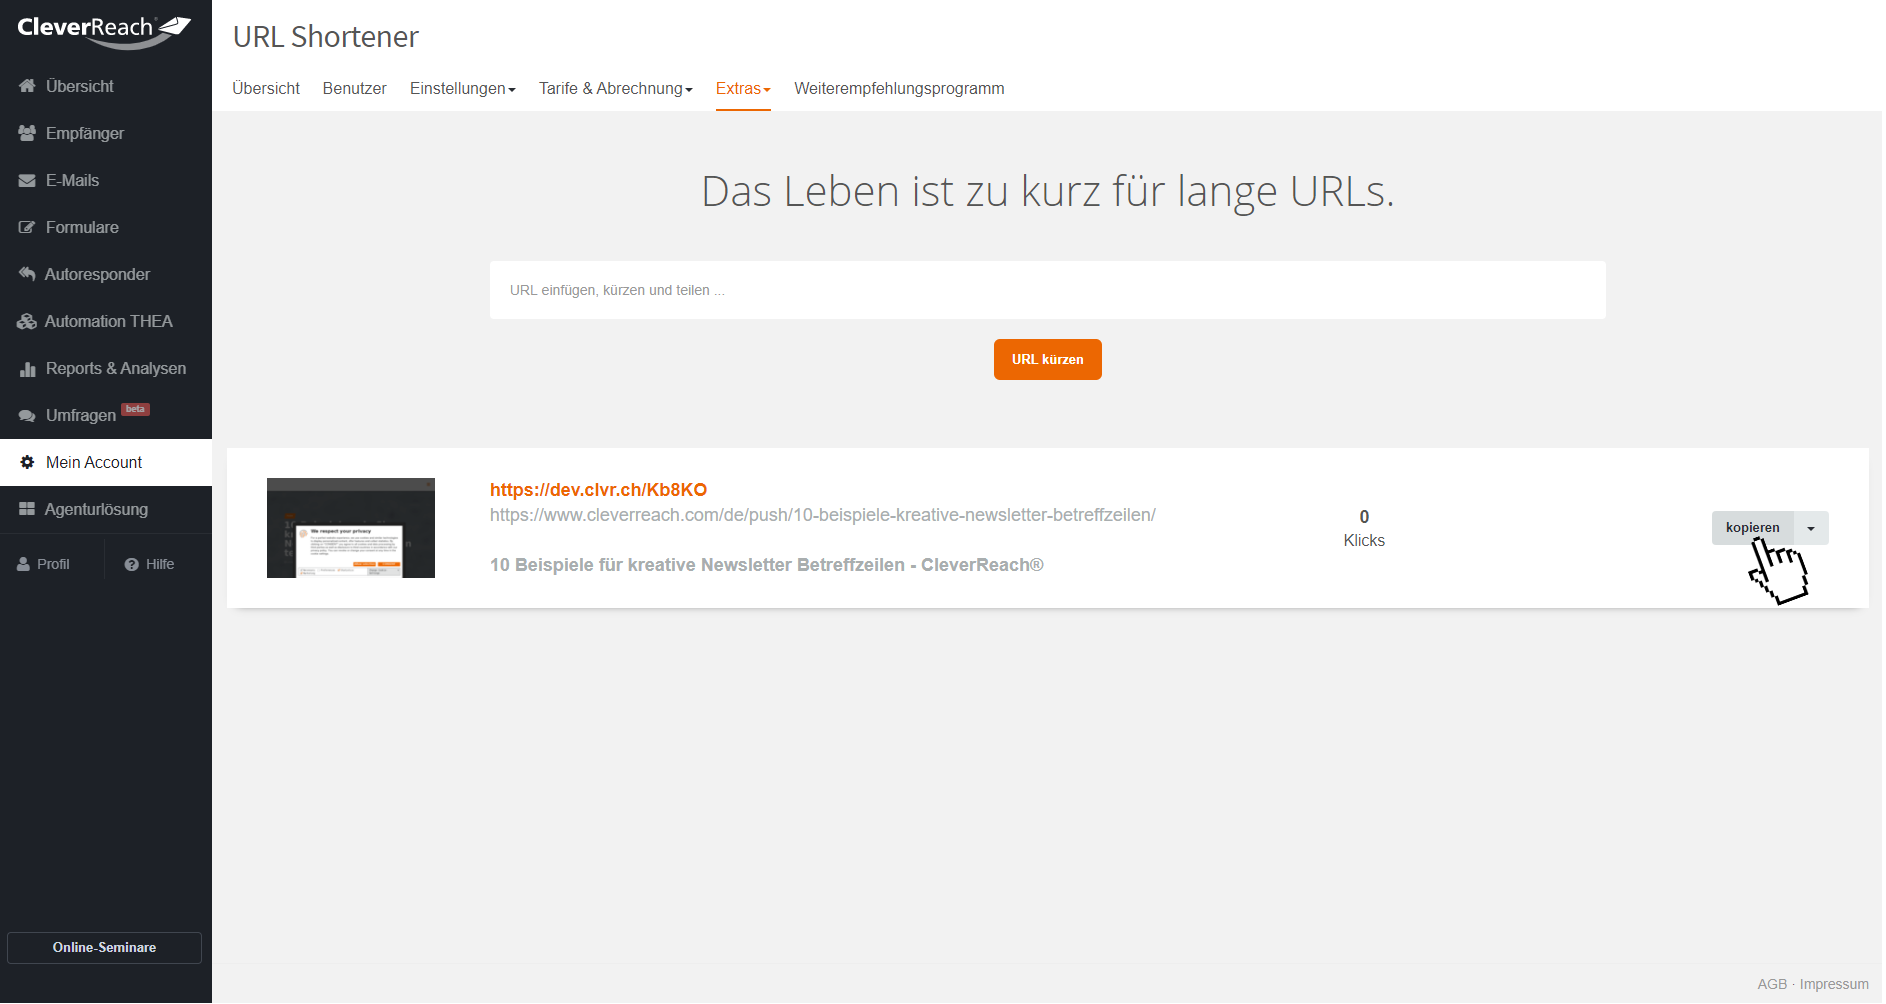Click the kopieren button
This screenshot has width=1886, height=1004.
1752,528
